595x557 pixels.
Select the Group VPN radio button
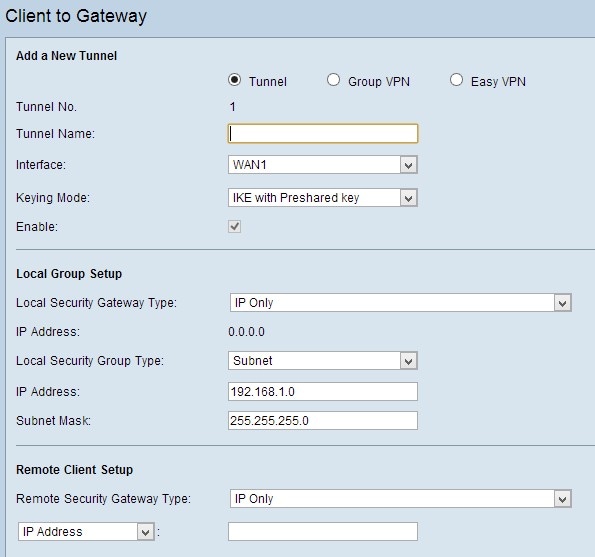click(x=333, y=80)
